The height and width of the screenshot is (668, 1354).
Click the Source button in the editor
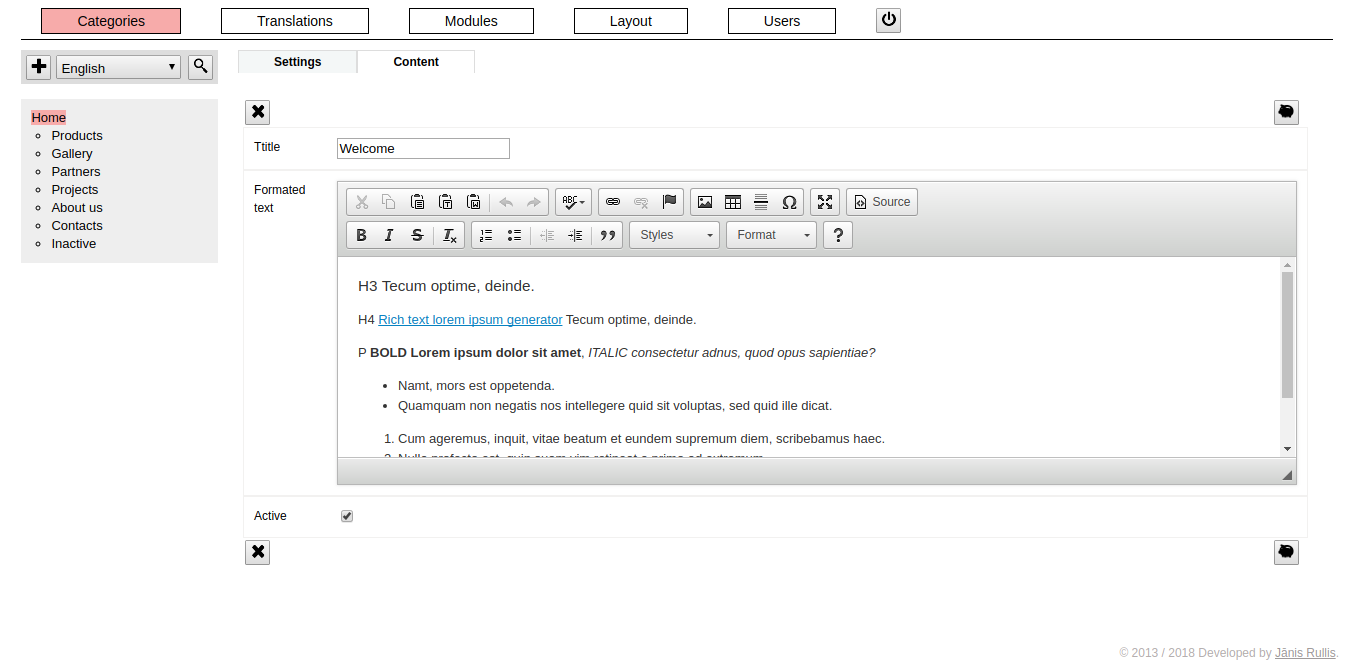tap(882, 202)
